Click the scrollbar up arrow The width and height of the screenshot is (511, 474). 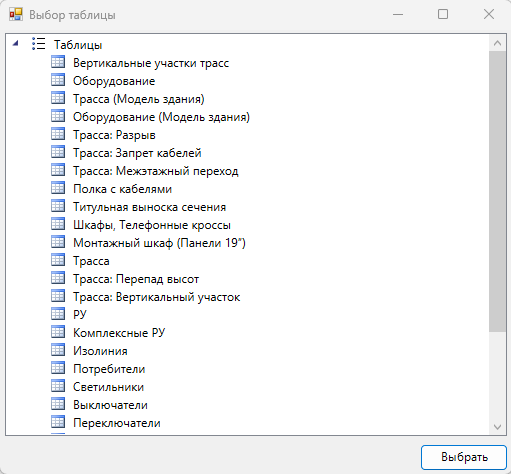pyautogui.click(x=497, y=43)
